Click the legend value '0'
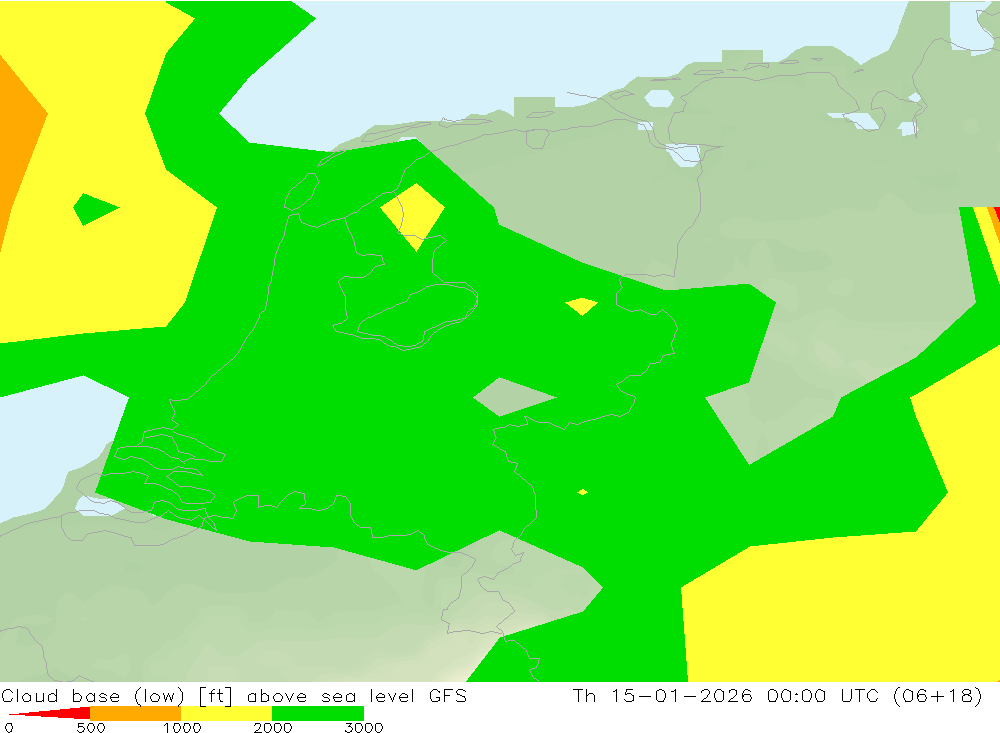The width and height of the screenshot is (1000, 733). [x=8, y=727]
